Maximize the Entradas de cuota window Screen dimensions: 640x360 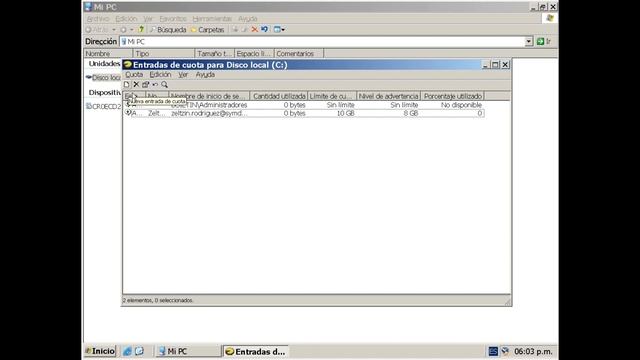coord(495,64)
